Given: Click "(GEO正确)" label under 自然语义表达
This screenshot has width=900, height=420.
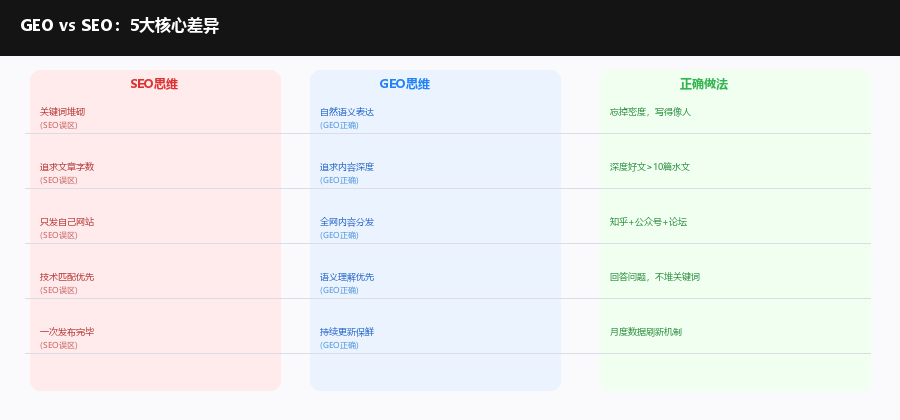Looking at the screenshot, I should [x=339, y=125].
